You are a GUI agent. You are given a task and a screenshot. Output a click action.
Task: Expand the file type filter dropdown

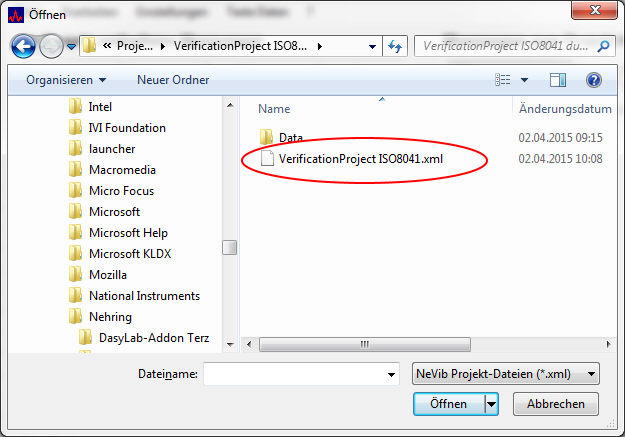593,374
